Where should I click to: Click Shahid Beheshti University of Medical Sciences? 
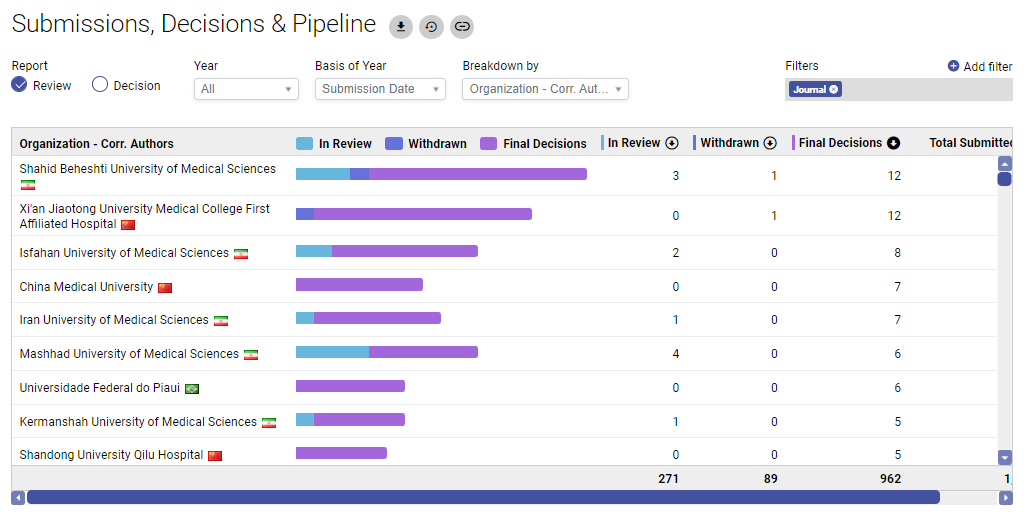(147, 169)
